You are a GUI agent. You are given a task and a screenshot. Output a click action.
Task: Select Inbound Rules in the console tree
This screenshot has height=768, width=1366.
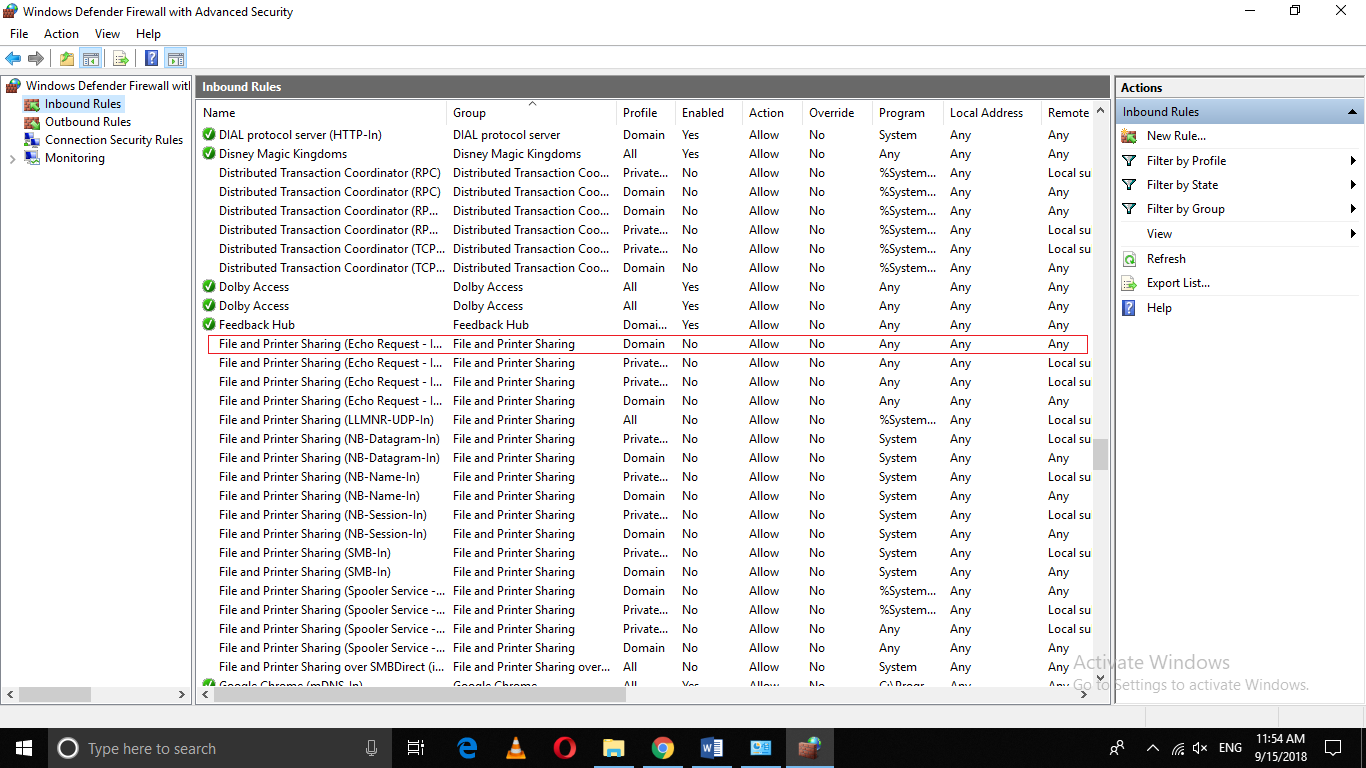click(84, 103)
